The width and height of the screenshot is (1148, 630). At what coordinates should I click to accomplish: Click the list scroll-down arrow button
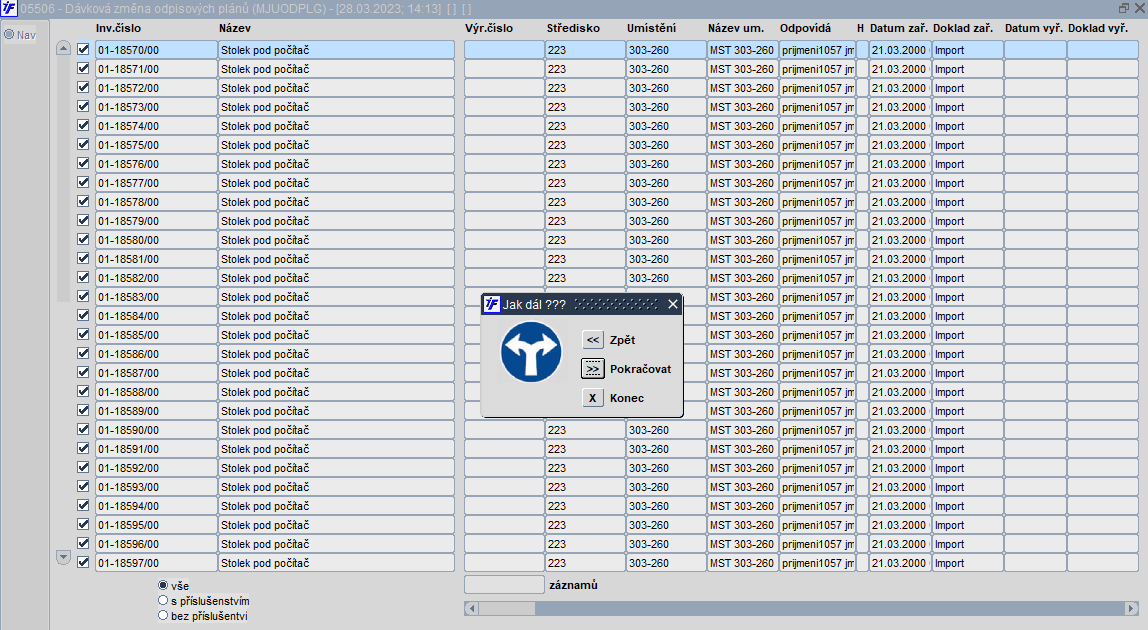click(x=63, y=557)
